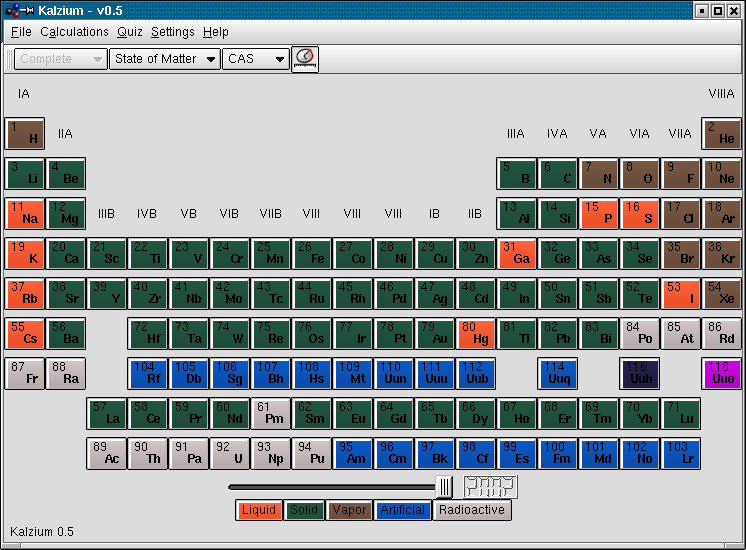Select element 1 Hydrogen (H)
Screen dimensions: 746x550
click(x=25, y=133)
